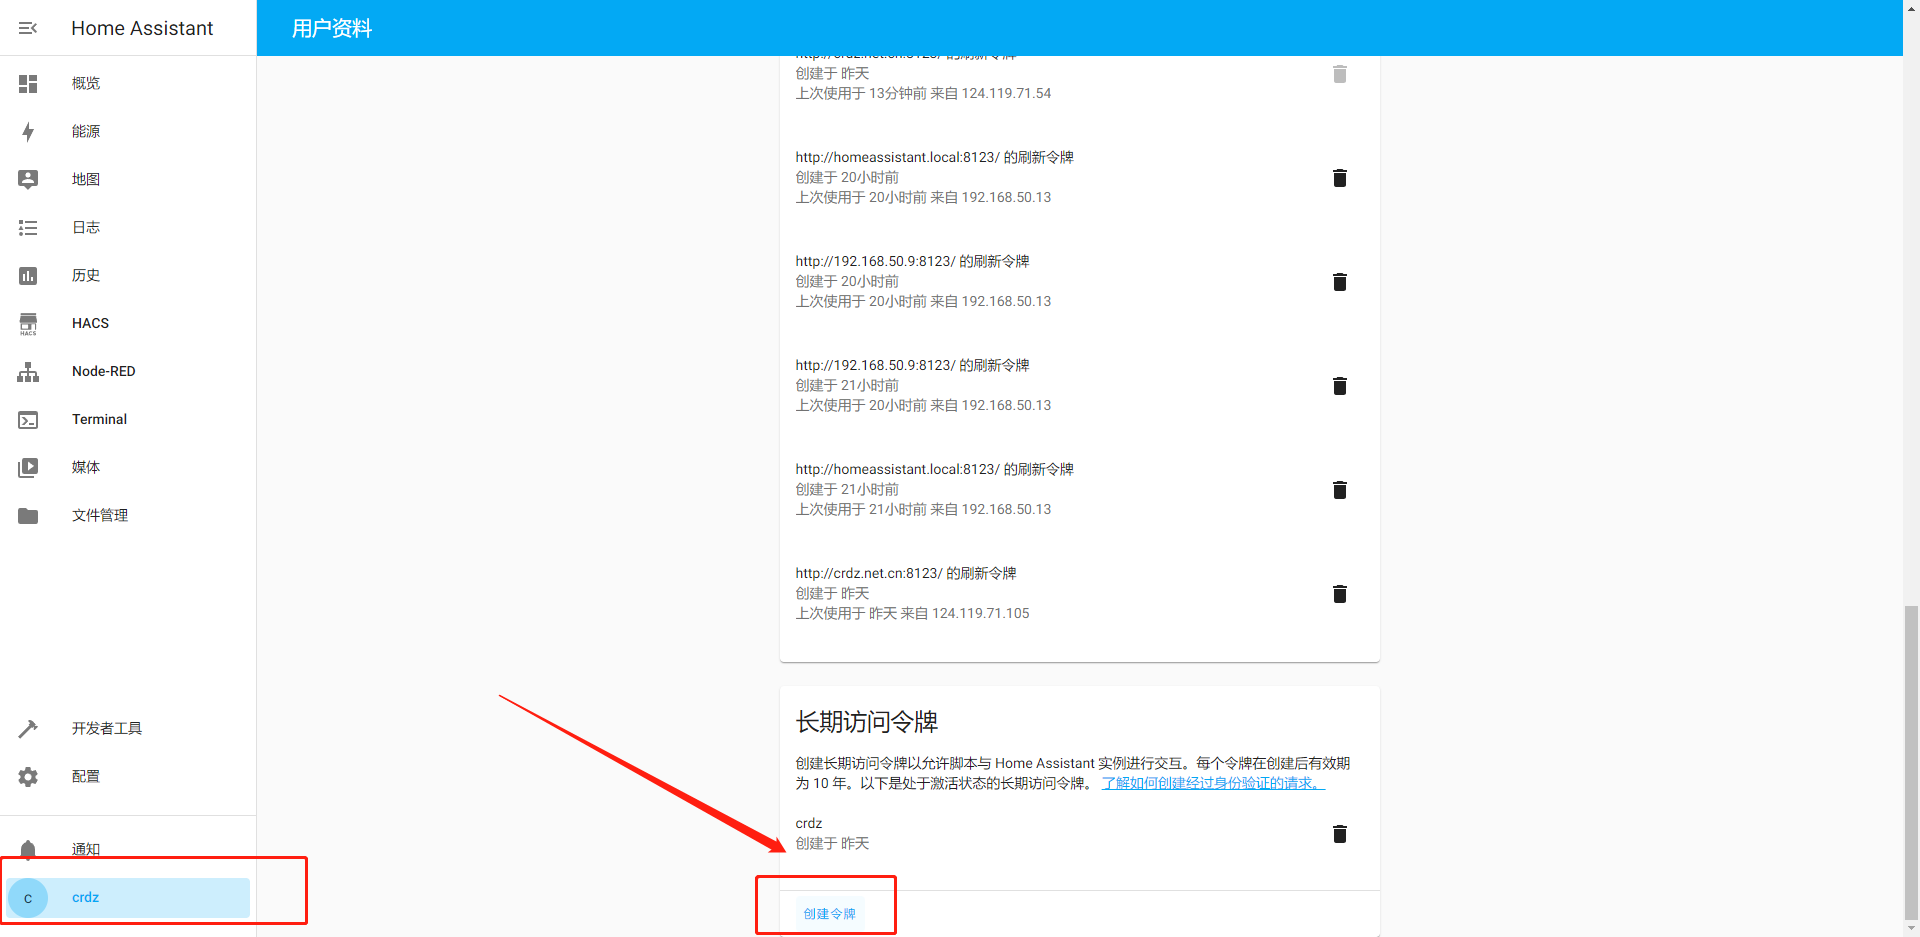
Task: Open 文件管理 file manager
Action: click(100, 515)
